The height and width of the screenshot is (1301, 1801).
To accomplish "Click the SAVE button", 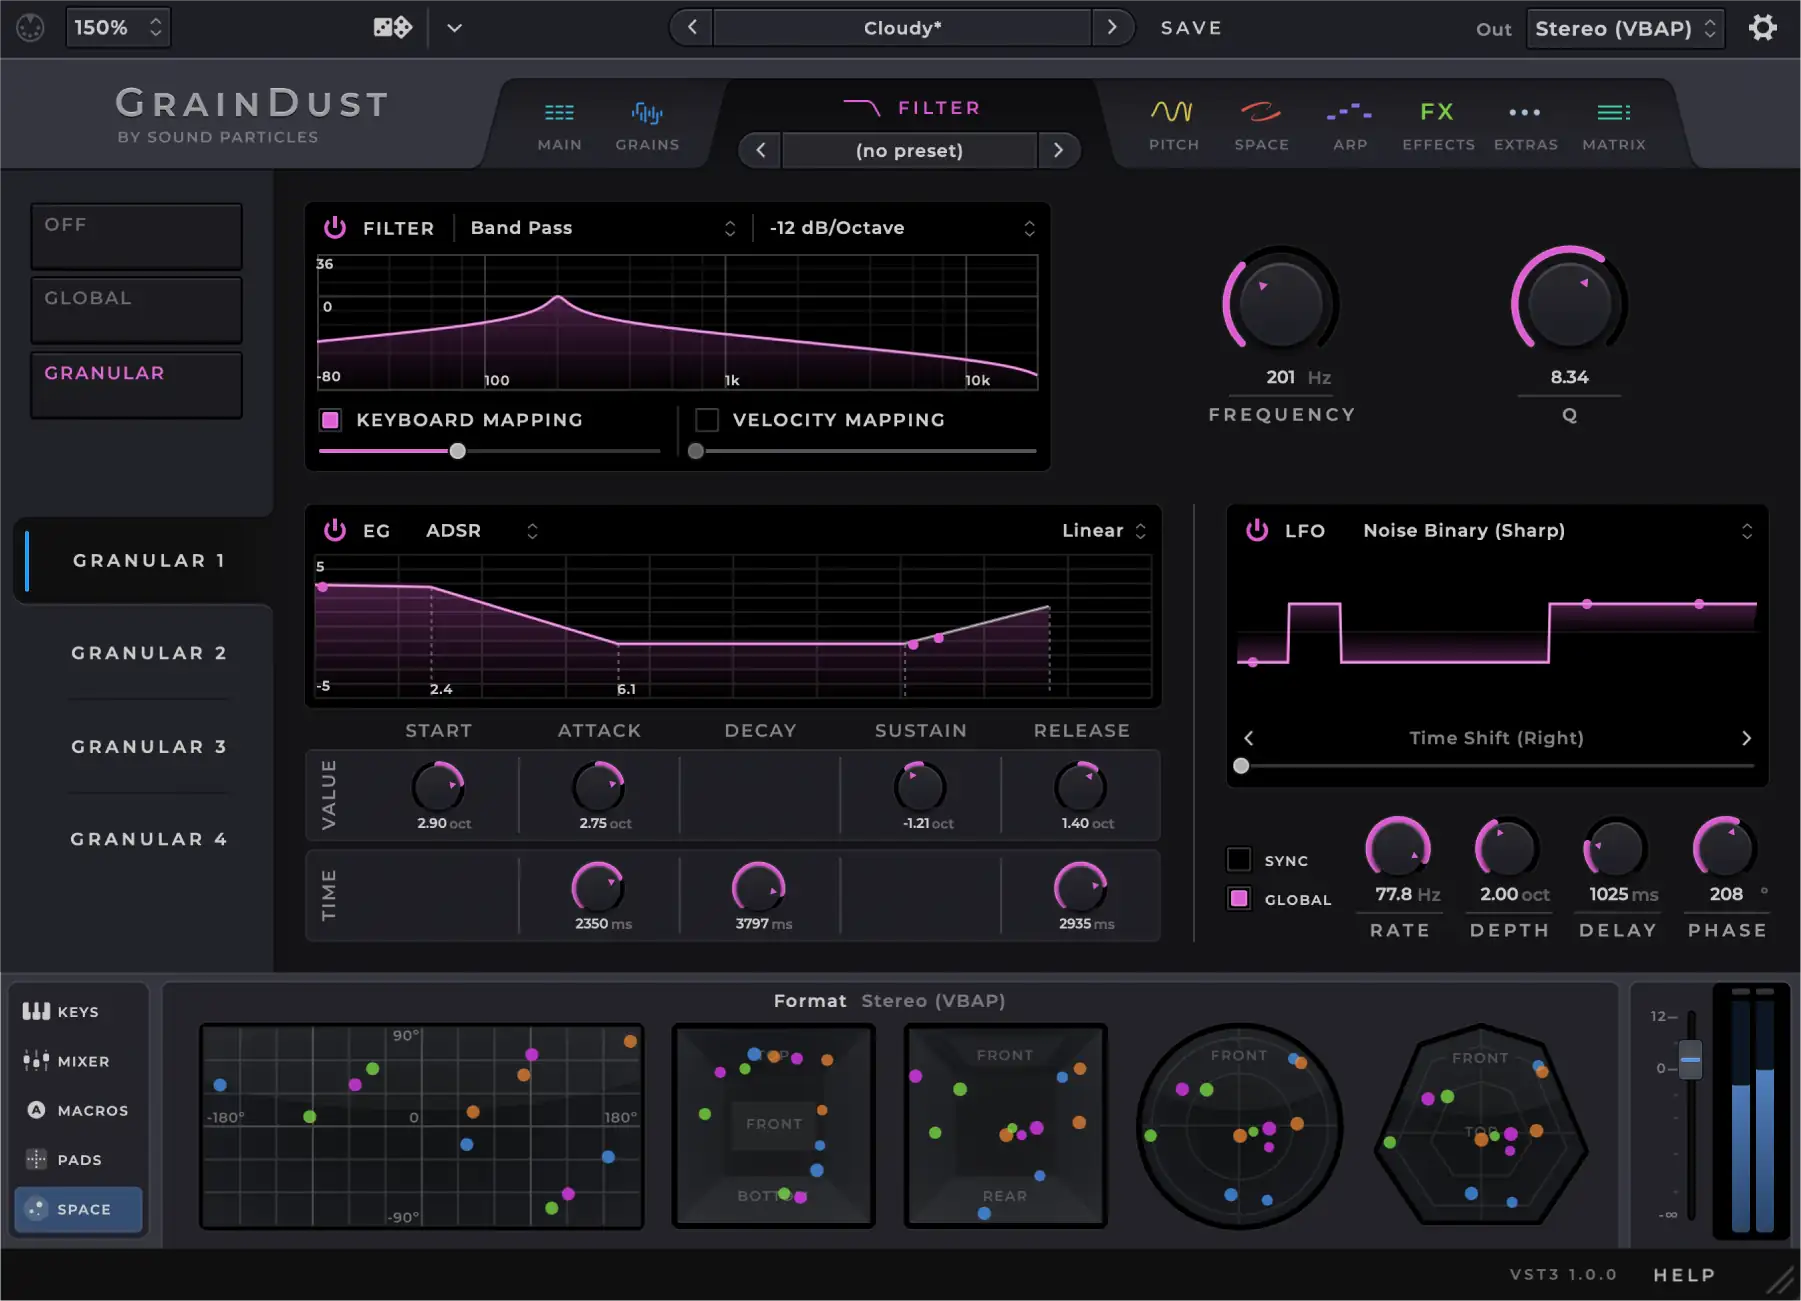I will (x=1191, y=27).
